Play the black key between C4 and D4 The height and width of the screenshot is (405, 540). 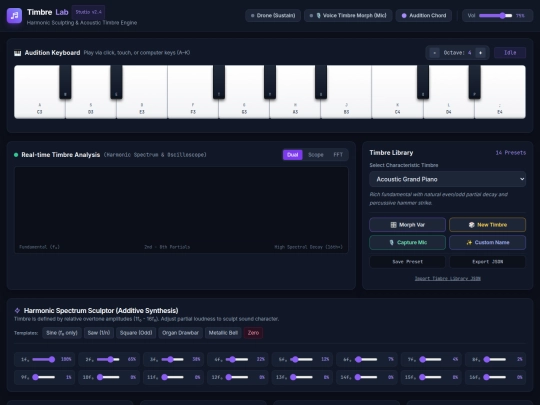point(423,82)
